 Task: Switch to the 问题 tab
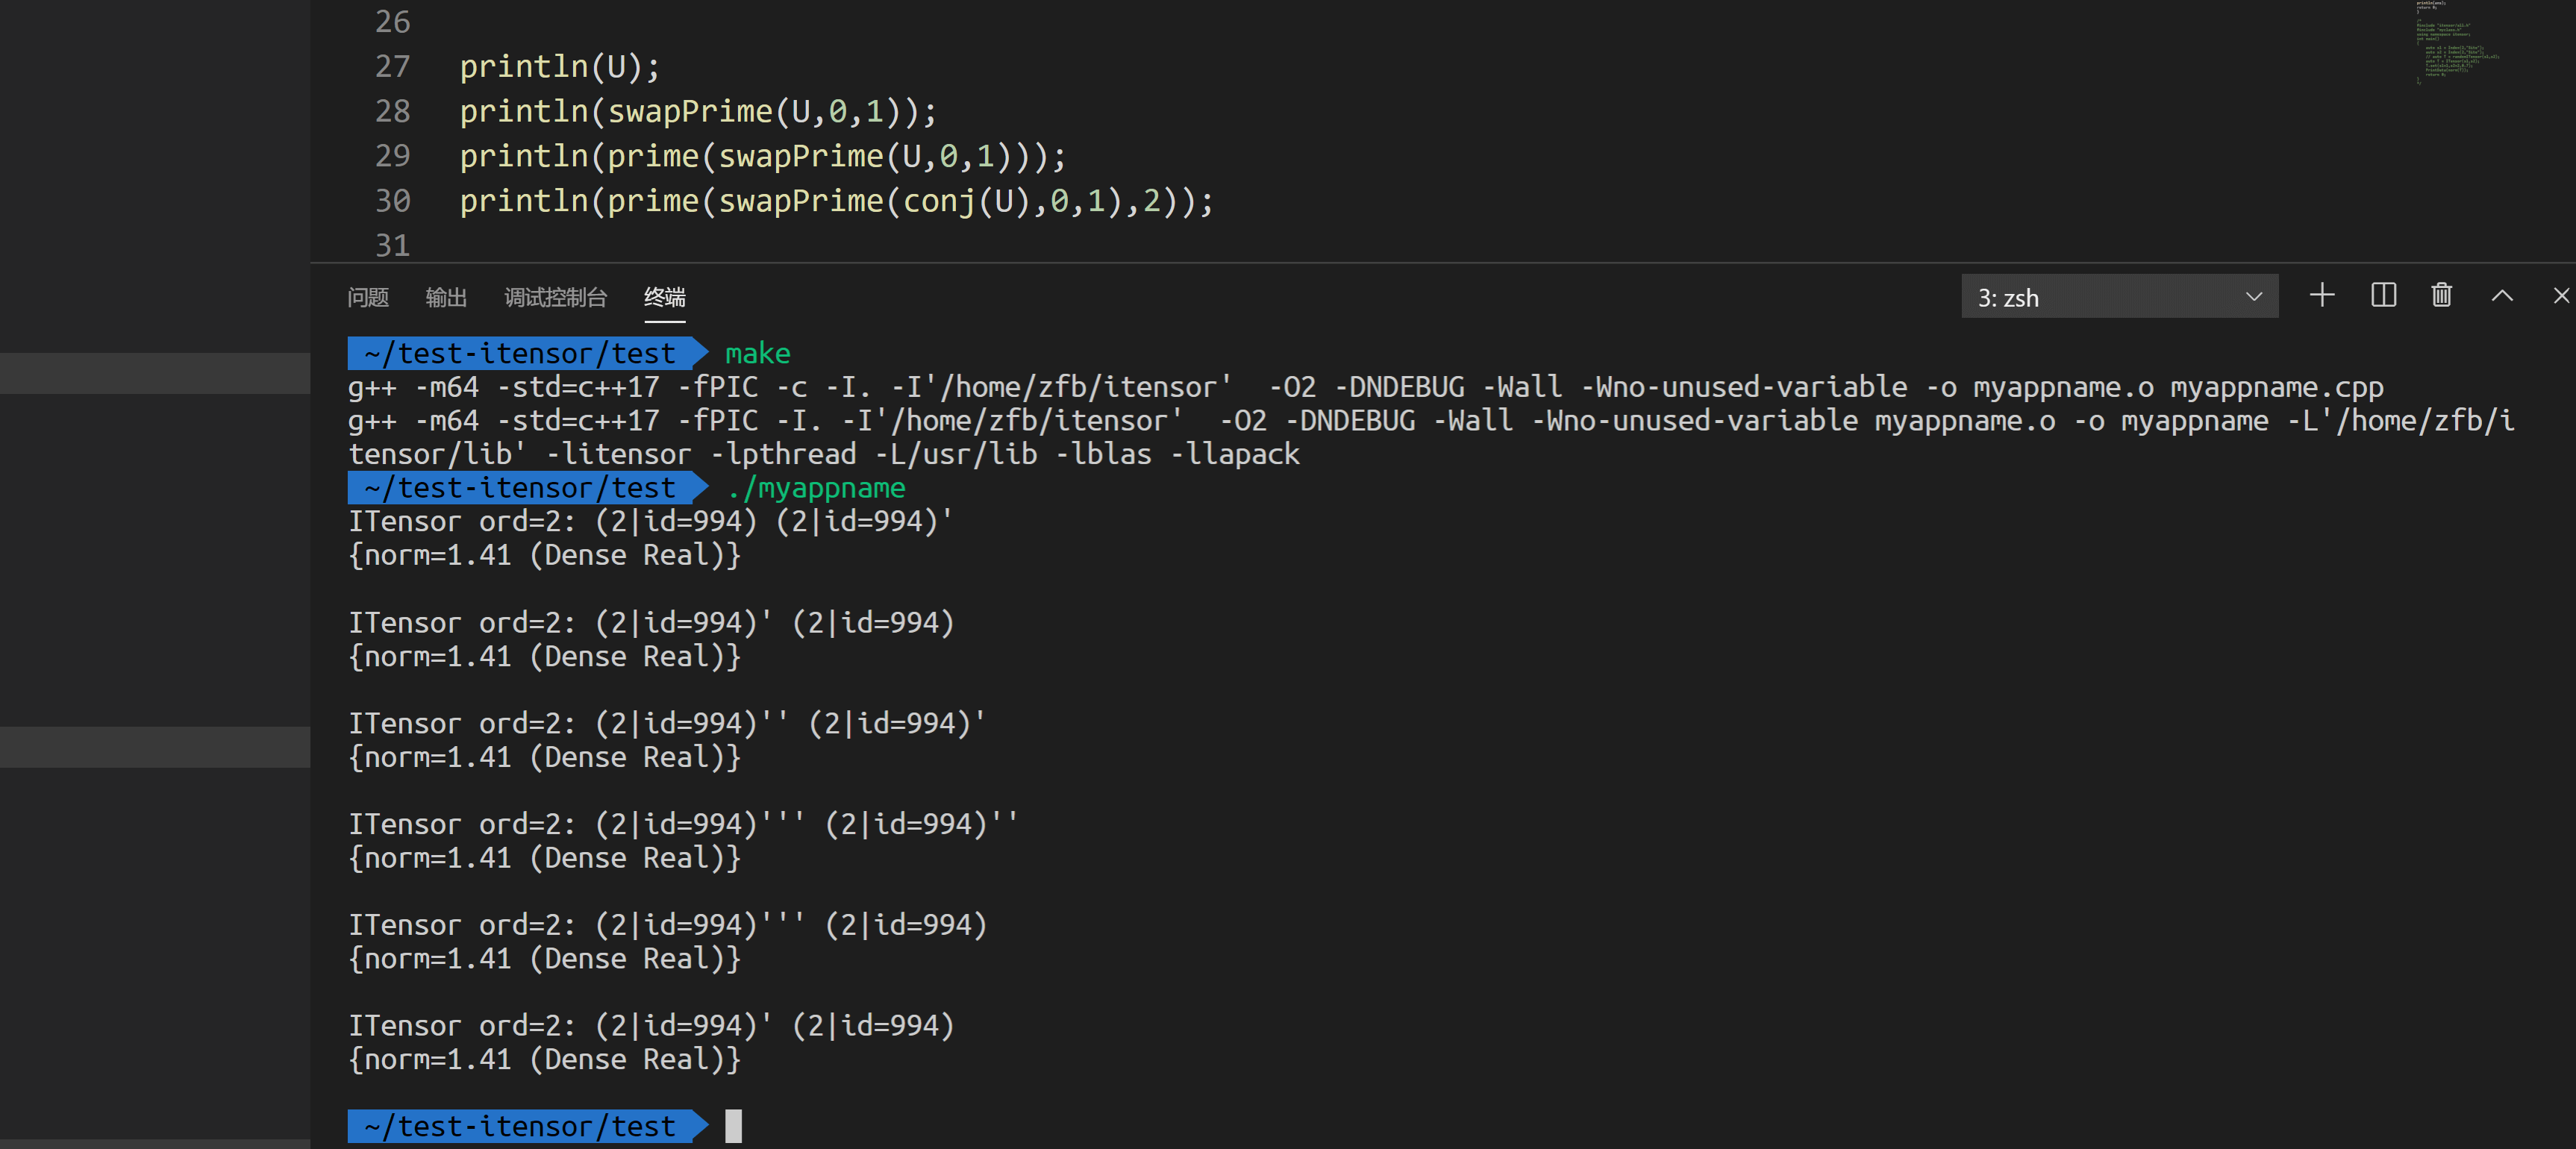pos(367,297)
